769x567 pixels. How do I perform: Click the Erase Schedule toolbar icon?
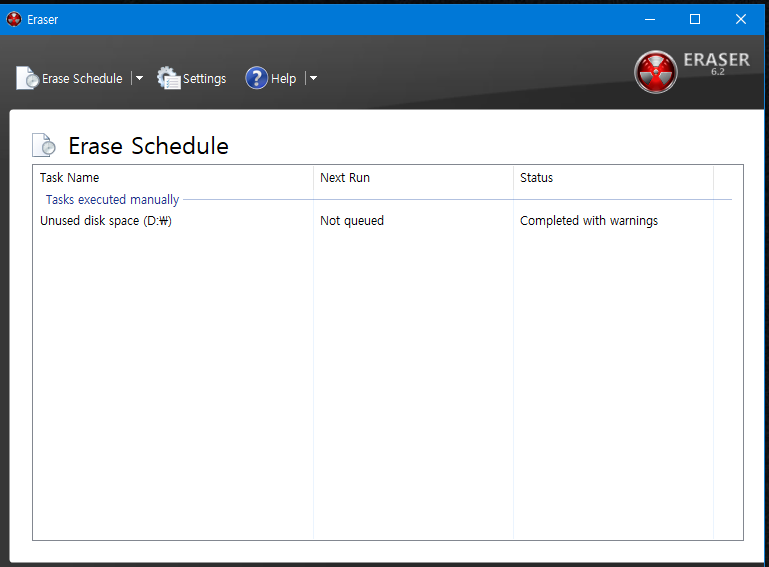pyautogui.click(x=27, y=78)
